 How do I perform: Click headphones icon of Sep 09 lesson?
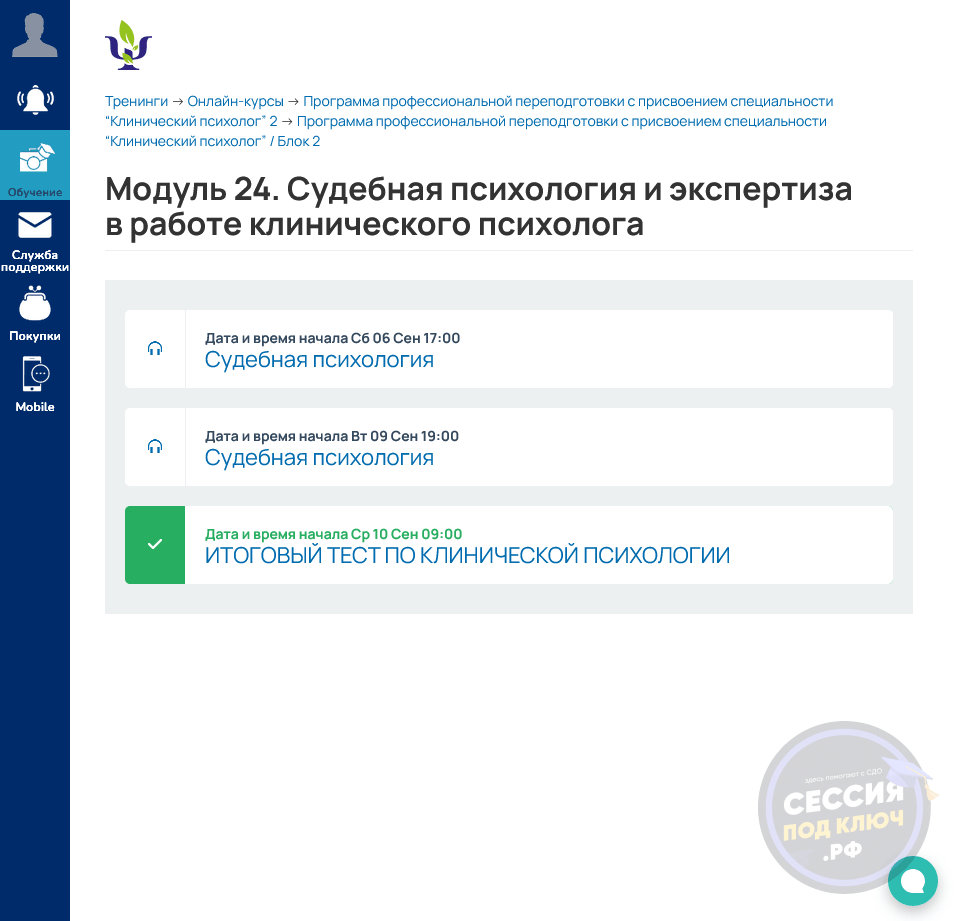click(x=155, y=447)
